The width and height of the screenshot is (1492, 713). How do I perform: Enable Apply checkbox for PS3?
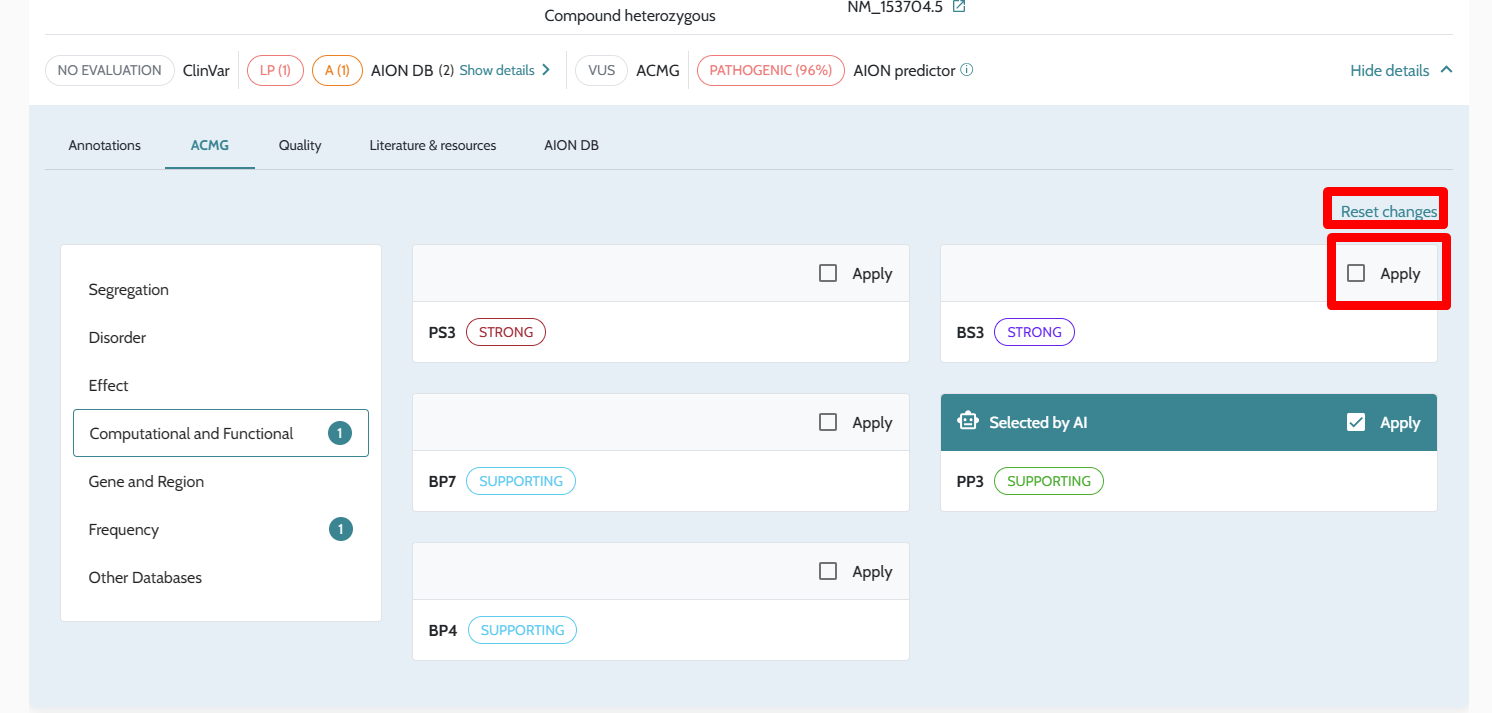(828, 273)
